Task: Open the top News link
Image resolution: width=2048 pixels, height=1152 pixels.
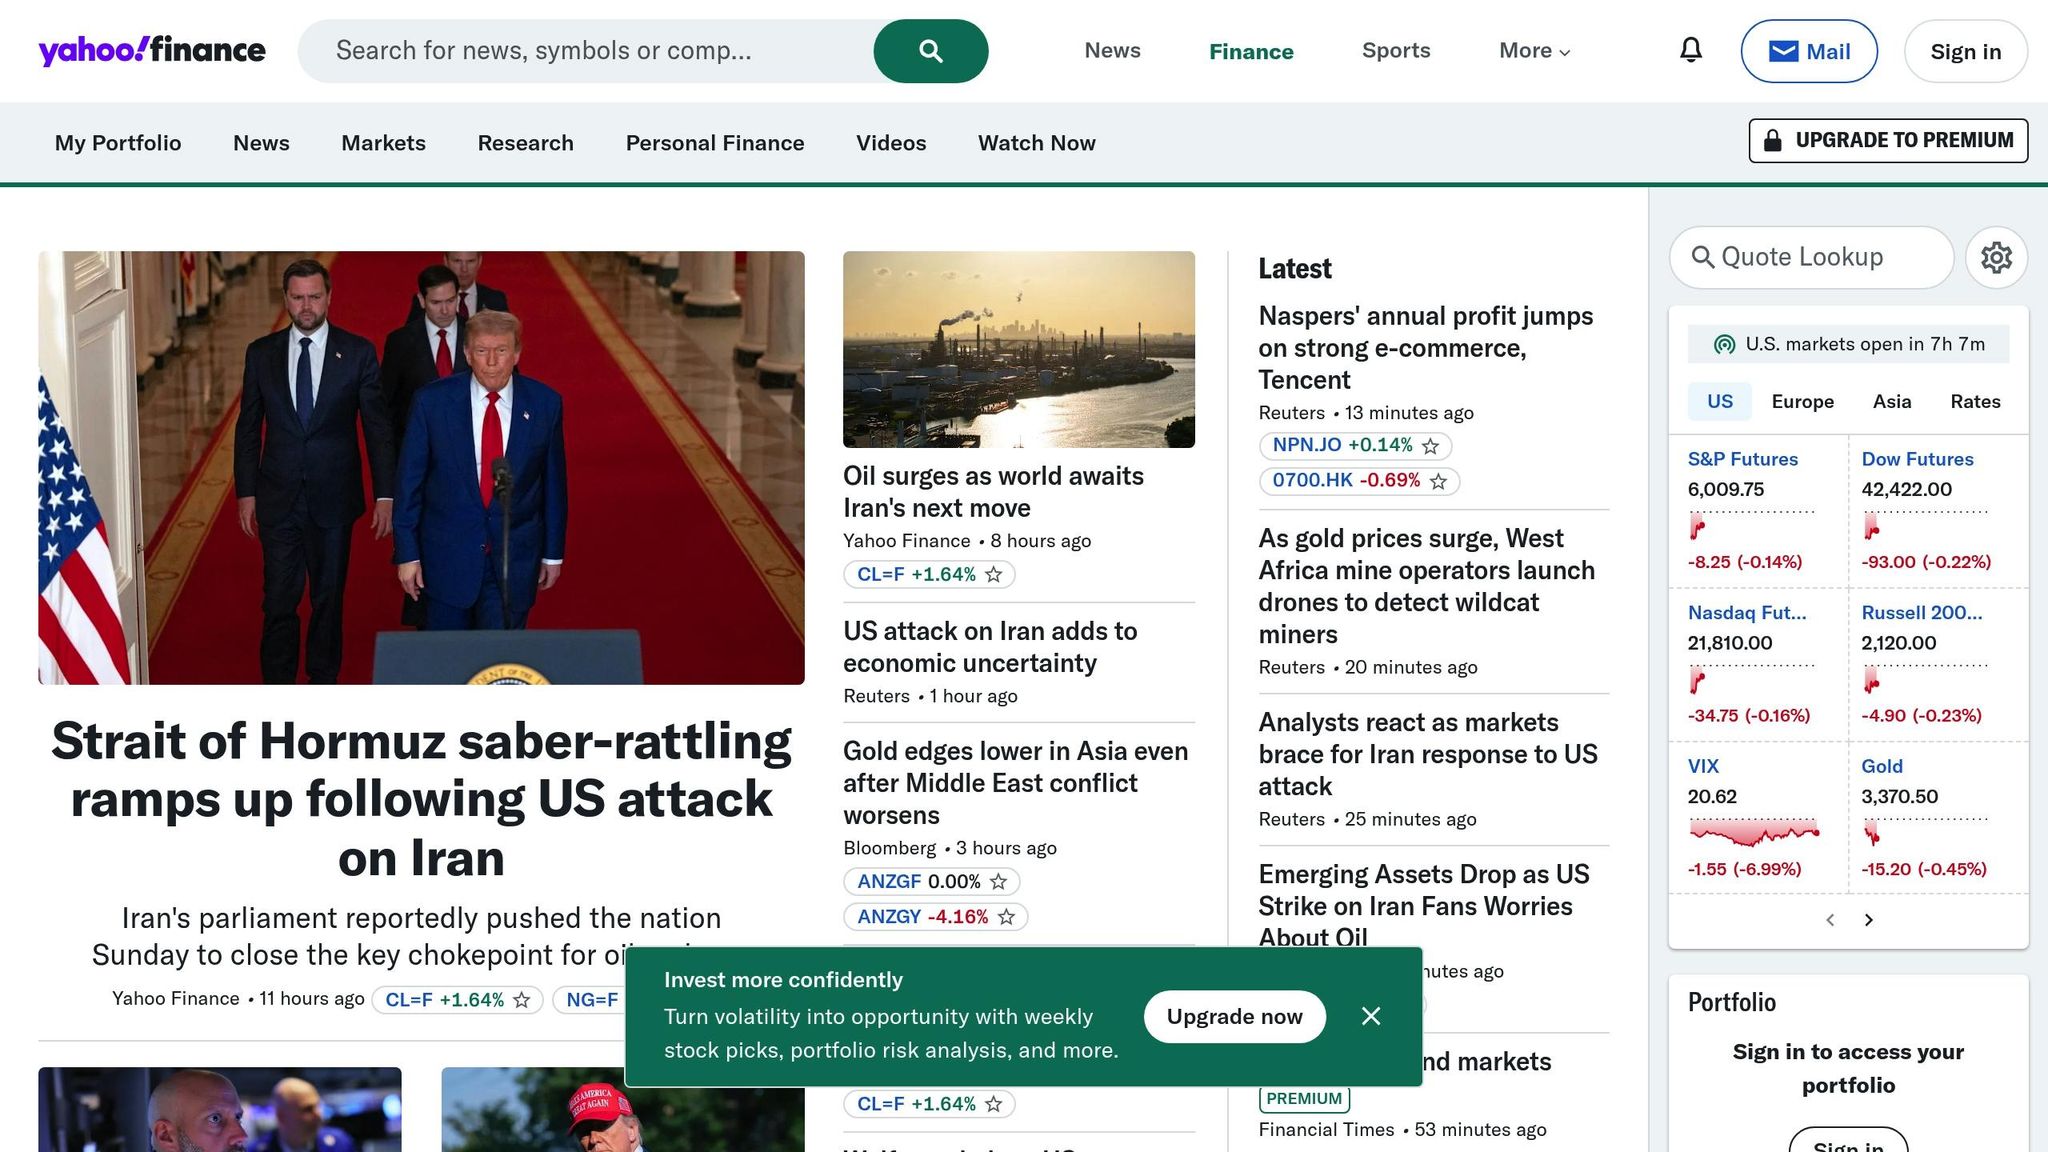Action: point(1112,50)
